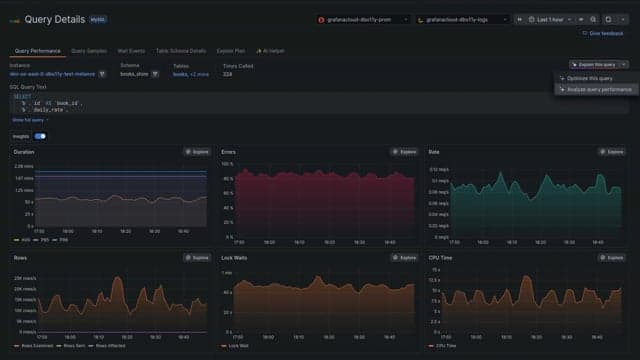Open the Wait Events tab
The height and width of the screenshot is (360, 640).
(x=131, y=51)
